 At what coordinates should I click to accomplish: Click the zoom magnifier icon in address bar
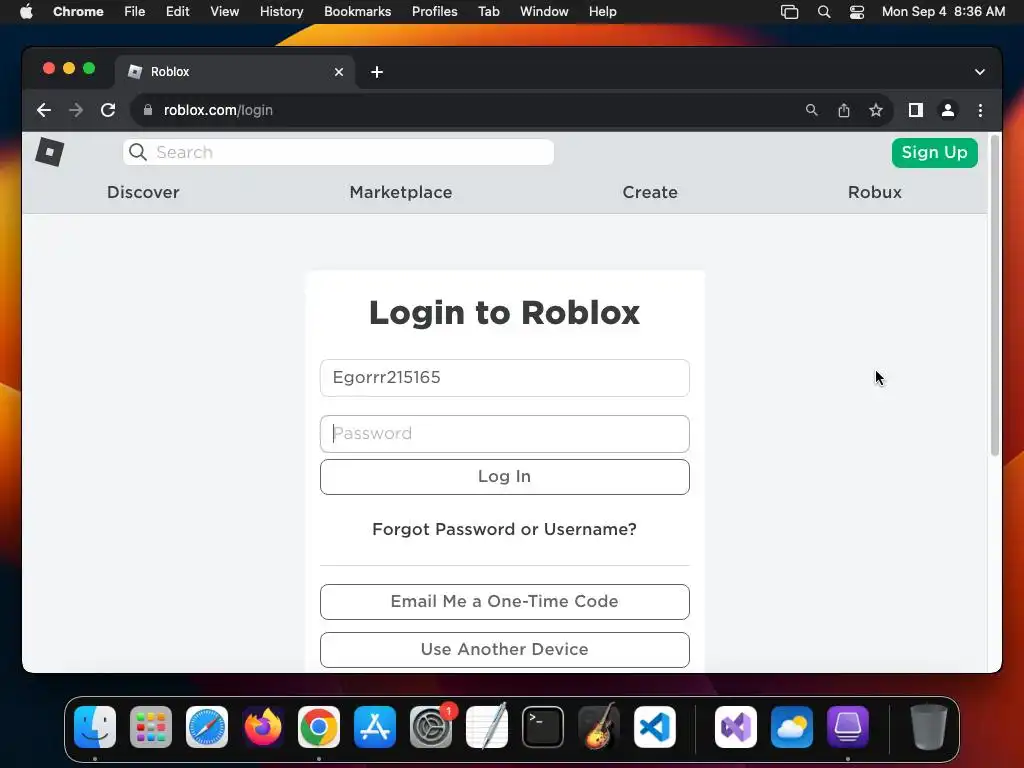click(812, 110)
